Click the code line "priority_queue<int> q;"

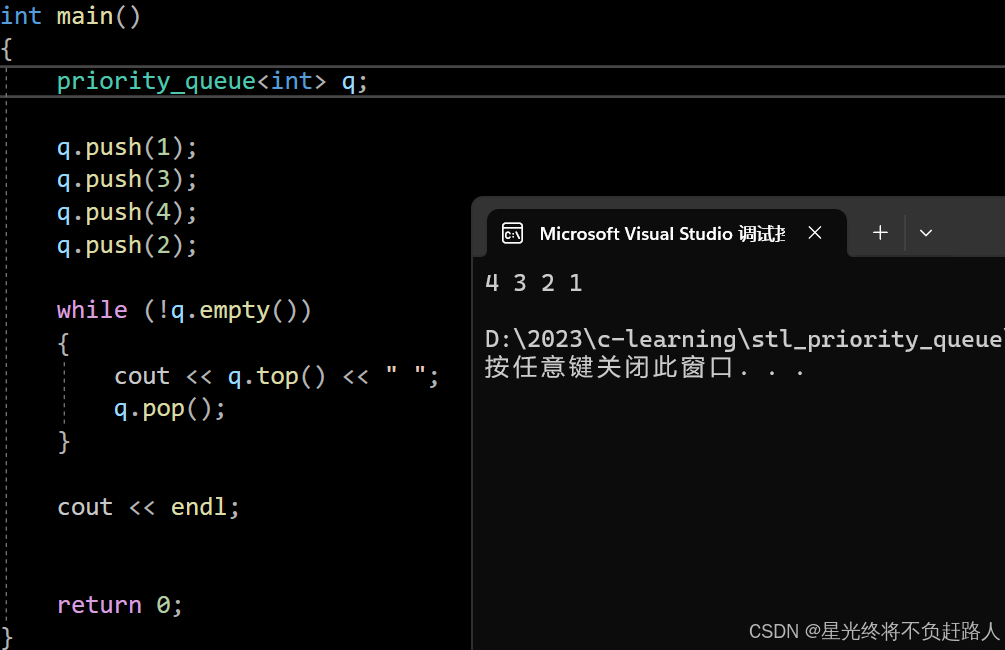point(212,81)
